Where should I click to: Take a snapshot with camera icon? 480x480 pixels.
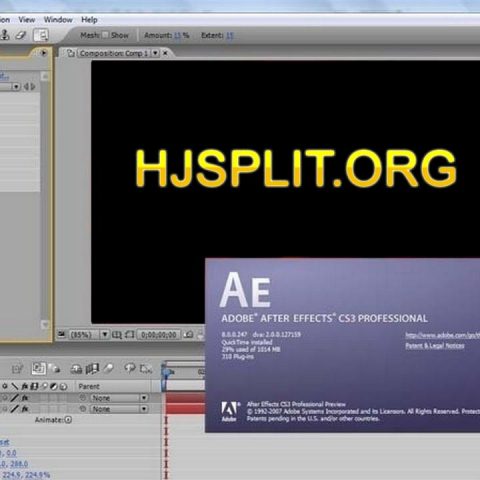click(189, 334)
